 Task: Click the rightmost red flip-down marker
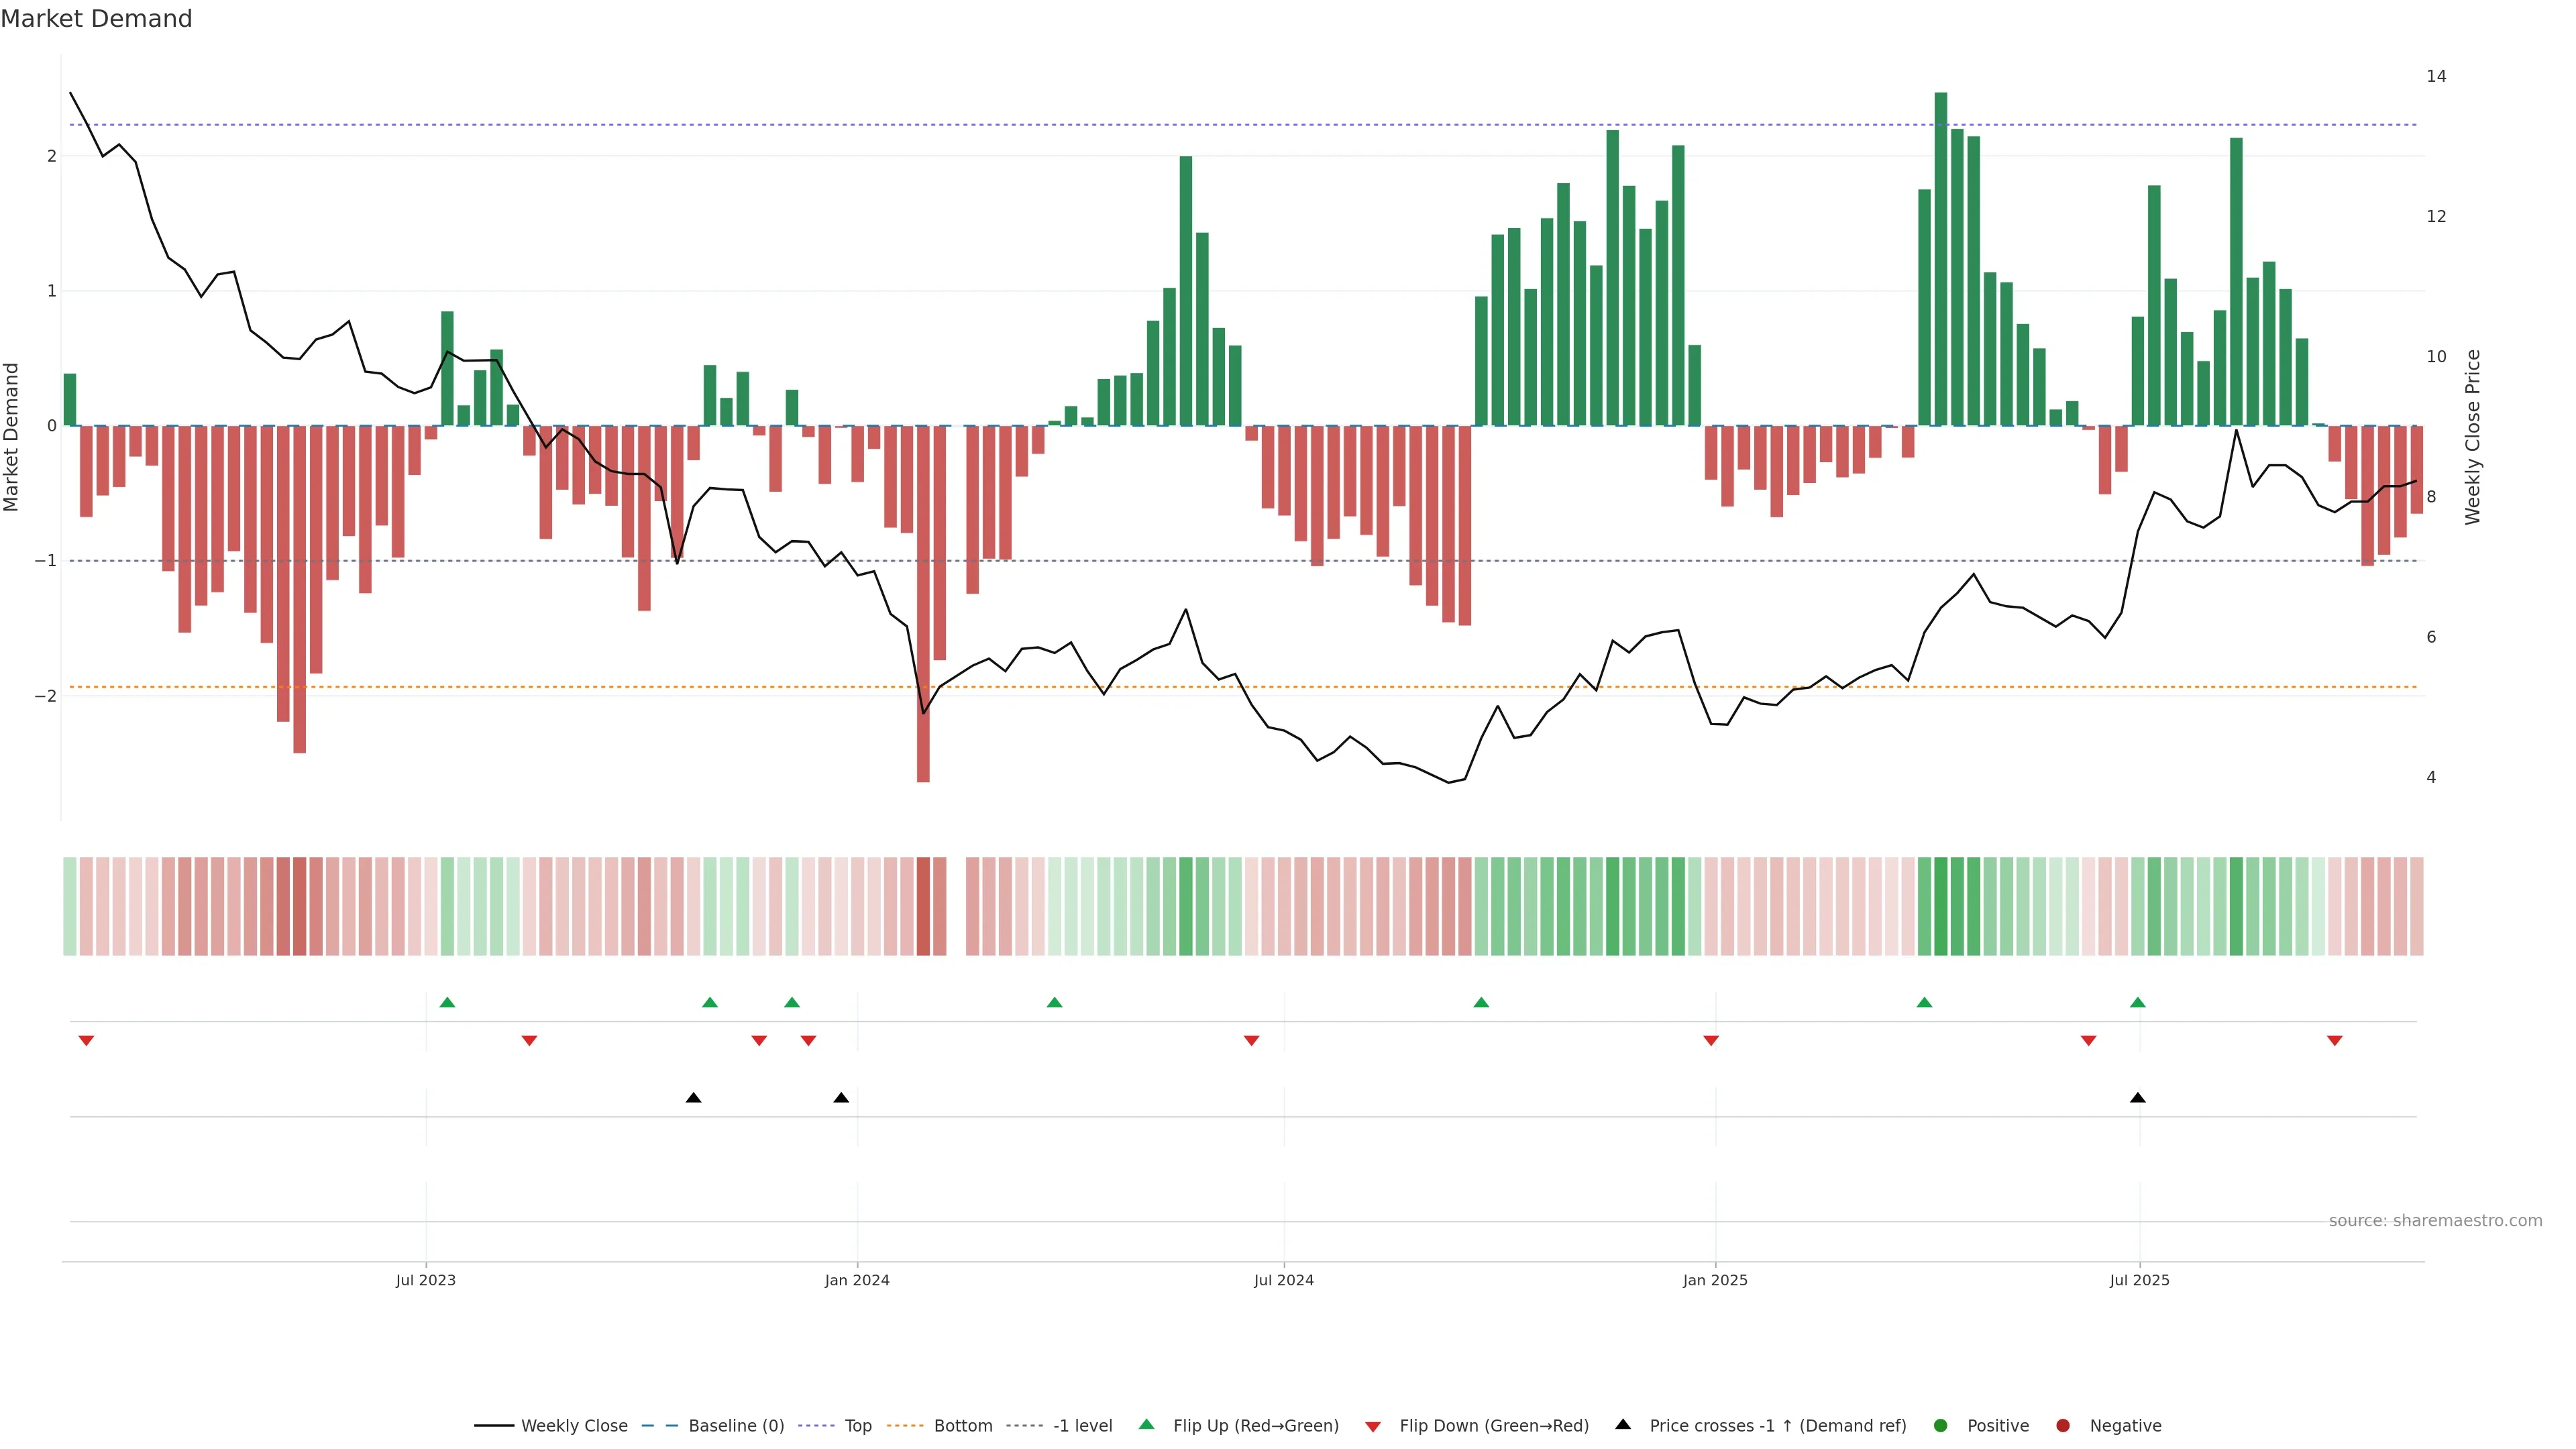(x=2334, y=1041)
